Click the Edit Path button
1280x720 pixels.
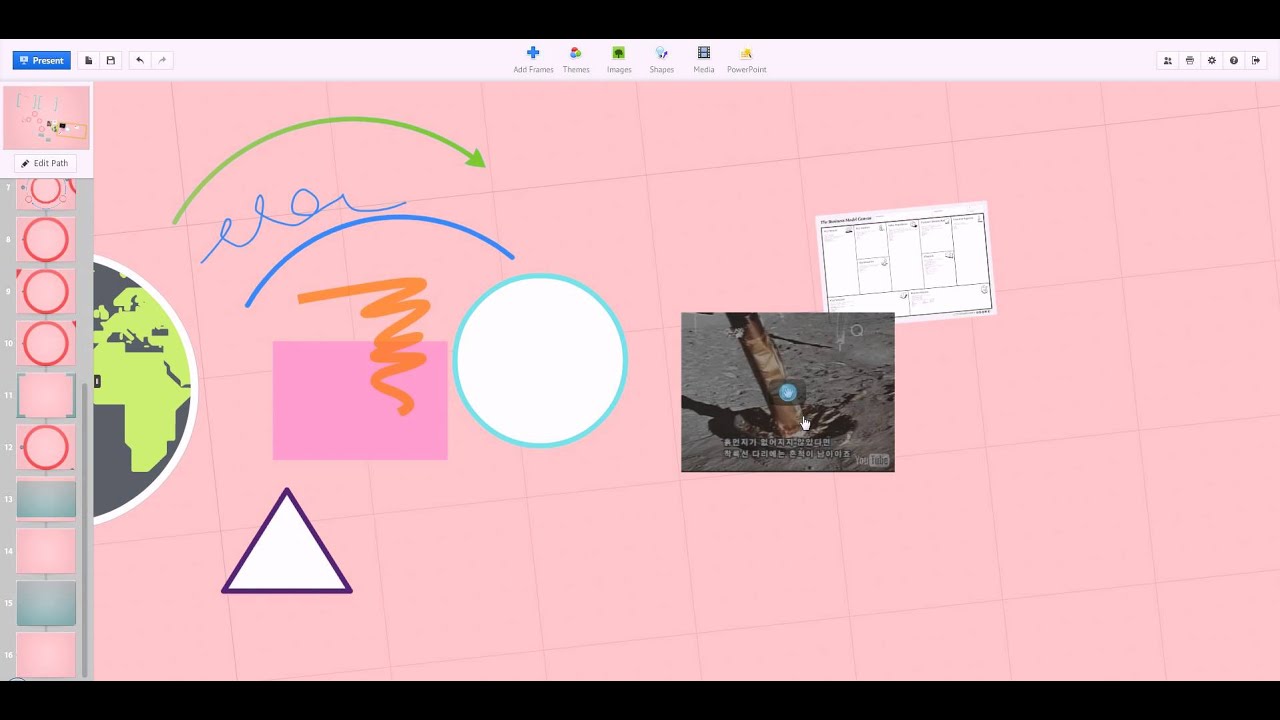(x=46, y=163)
